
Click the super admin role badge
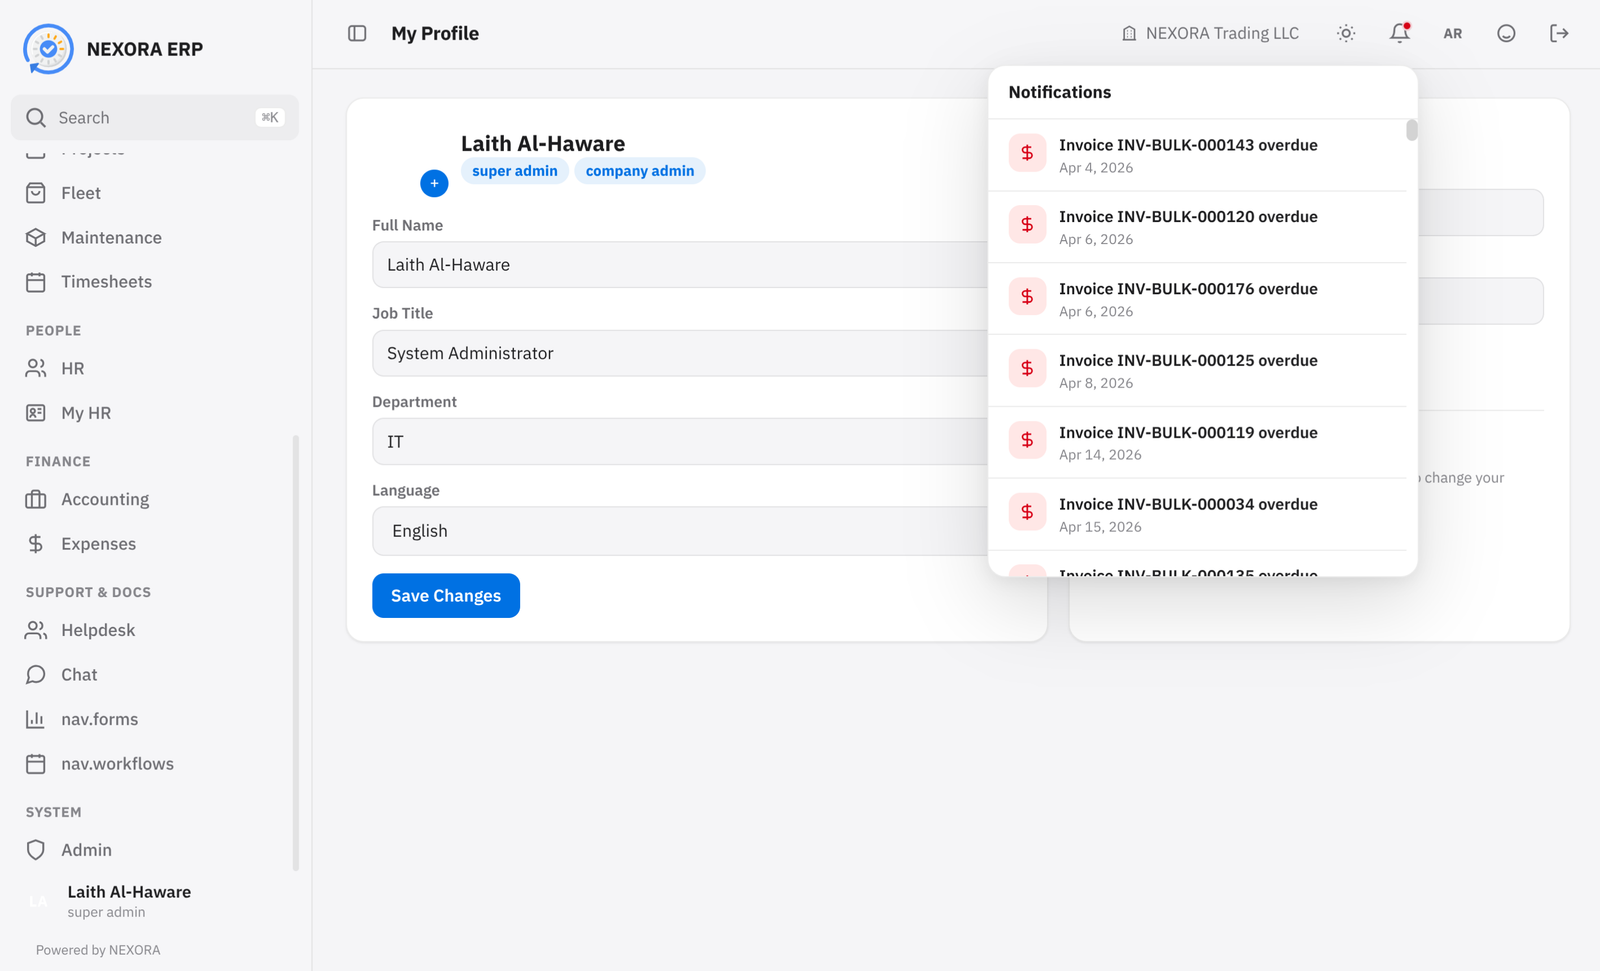pos(515,171)
